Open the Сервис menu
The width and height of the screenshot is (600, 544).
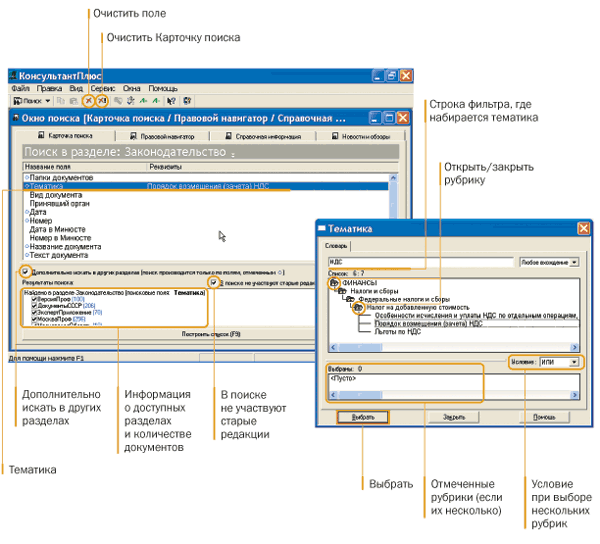tap(103, 88)
